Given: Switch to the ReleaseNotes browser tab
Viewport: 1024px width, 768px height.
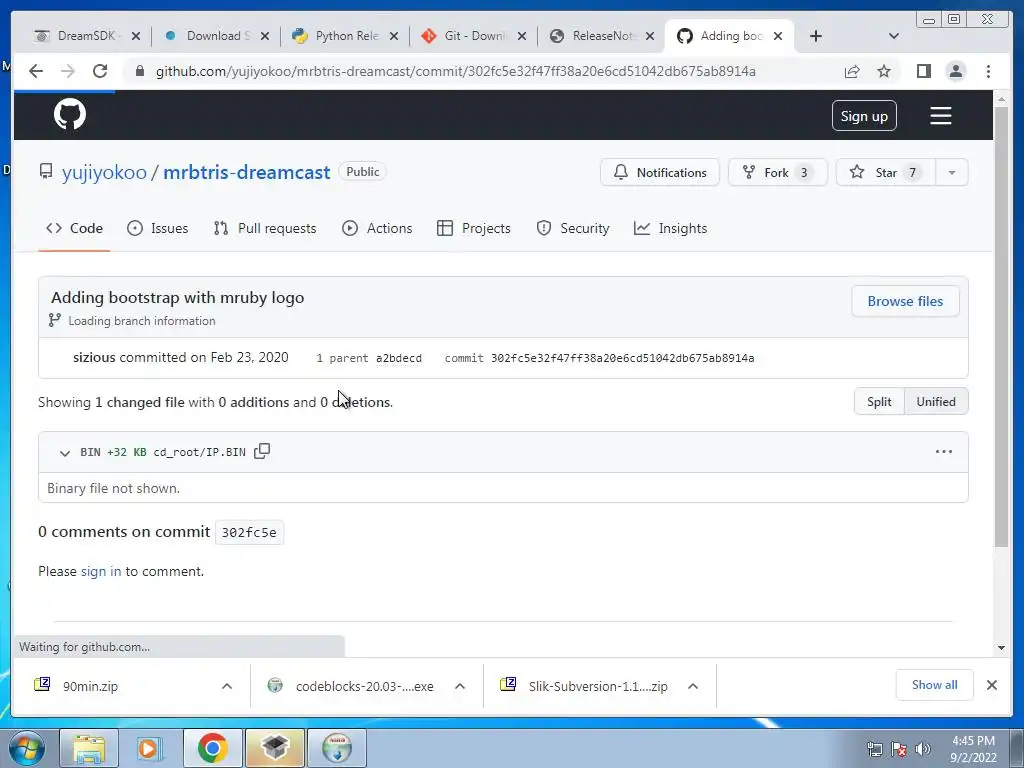Looking at the screenshot, I should click(x=601, y=36).
